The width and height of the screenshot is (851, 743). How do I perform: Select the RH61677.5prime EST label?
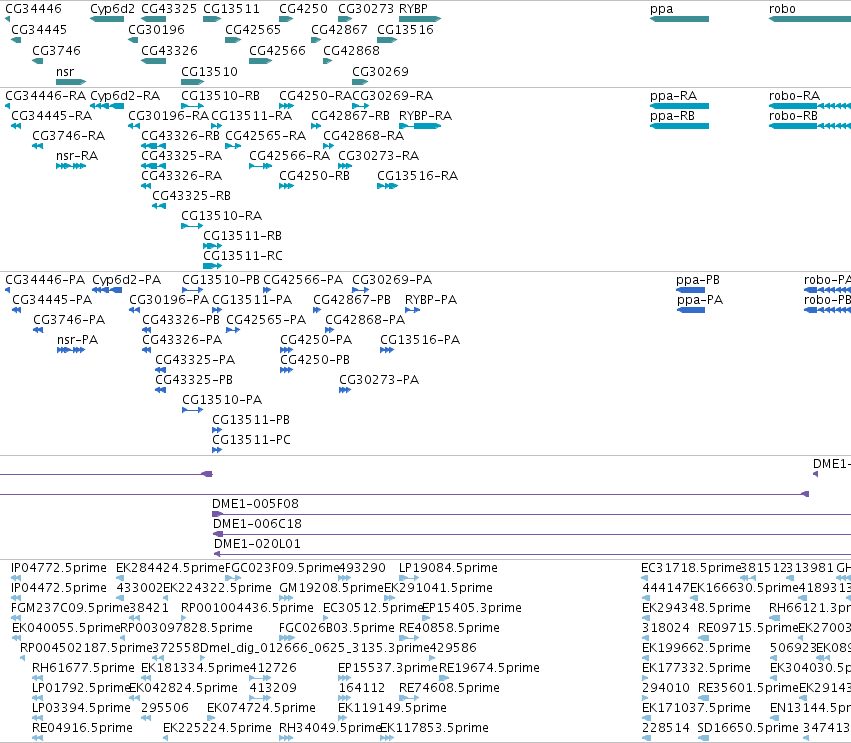pyautogui.click(x=83, y=668)
